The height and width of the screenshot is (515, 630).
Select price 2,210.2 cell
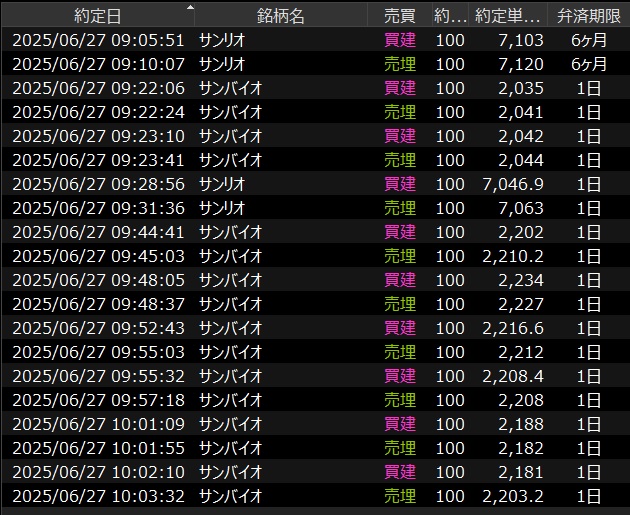click(513, 256)
